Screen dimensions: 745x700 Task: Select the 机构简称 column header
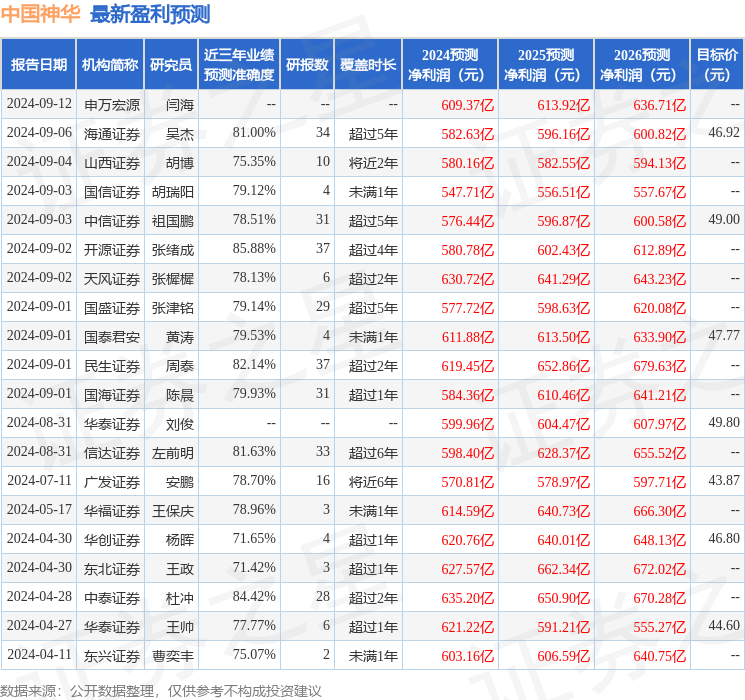[x=110, y=65]
